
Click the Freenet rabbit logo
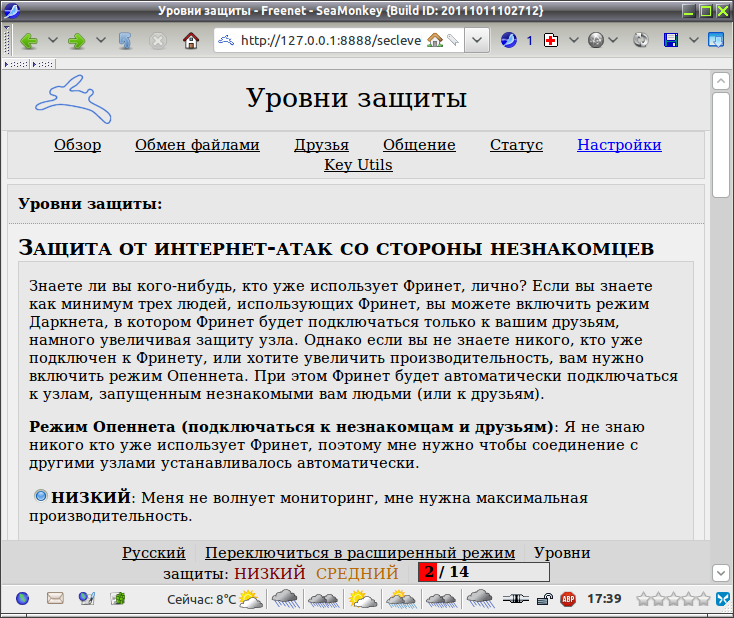(73, 100)
